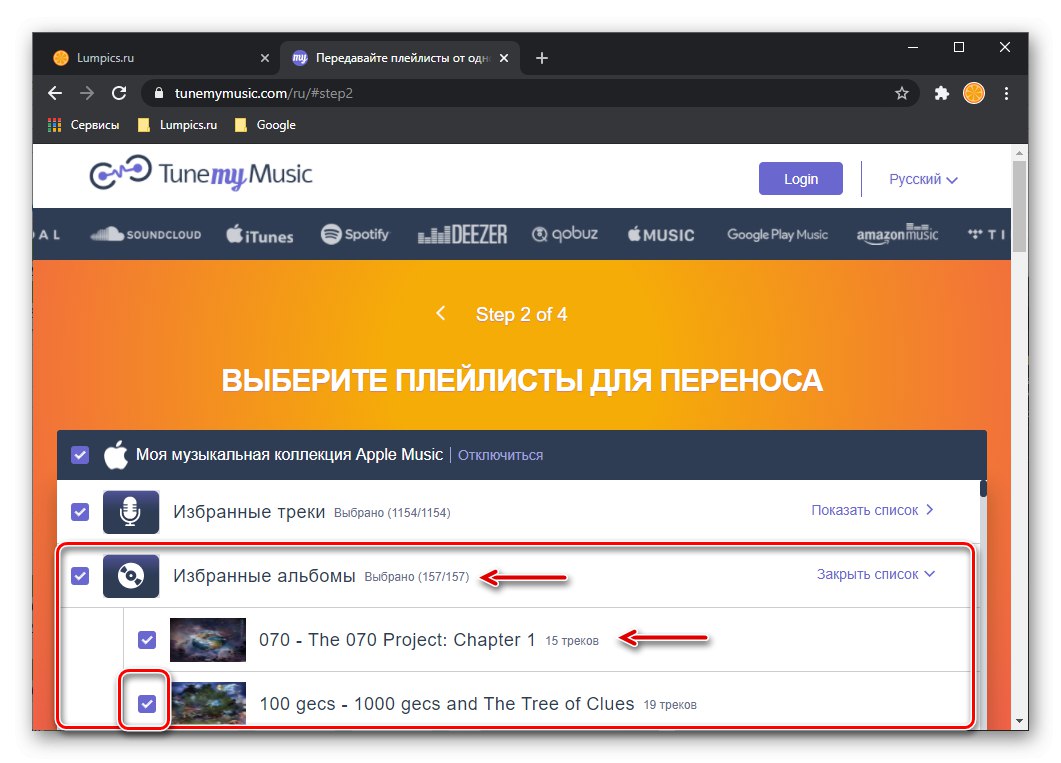Go back with arrow beside Step 2 of 4

coord(441,313)
